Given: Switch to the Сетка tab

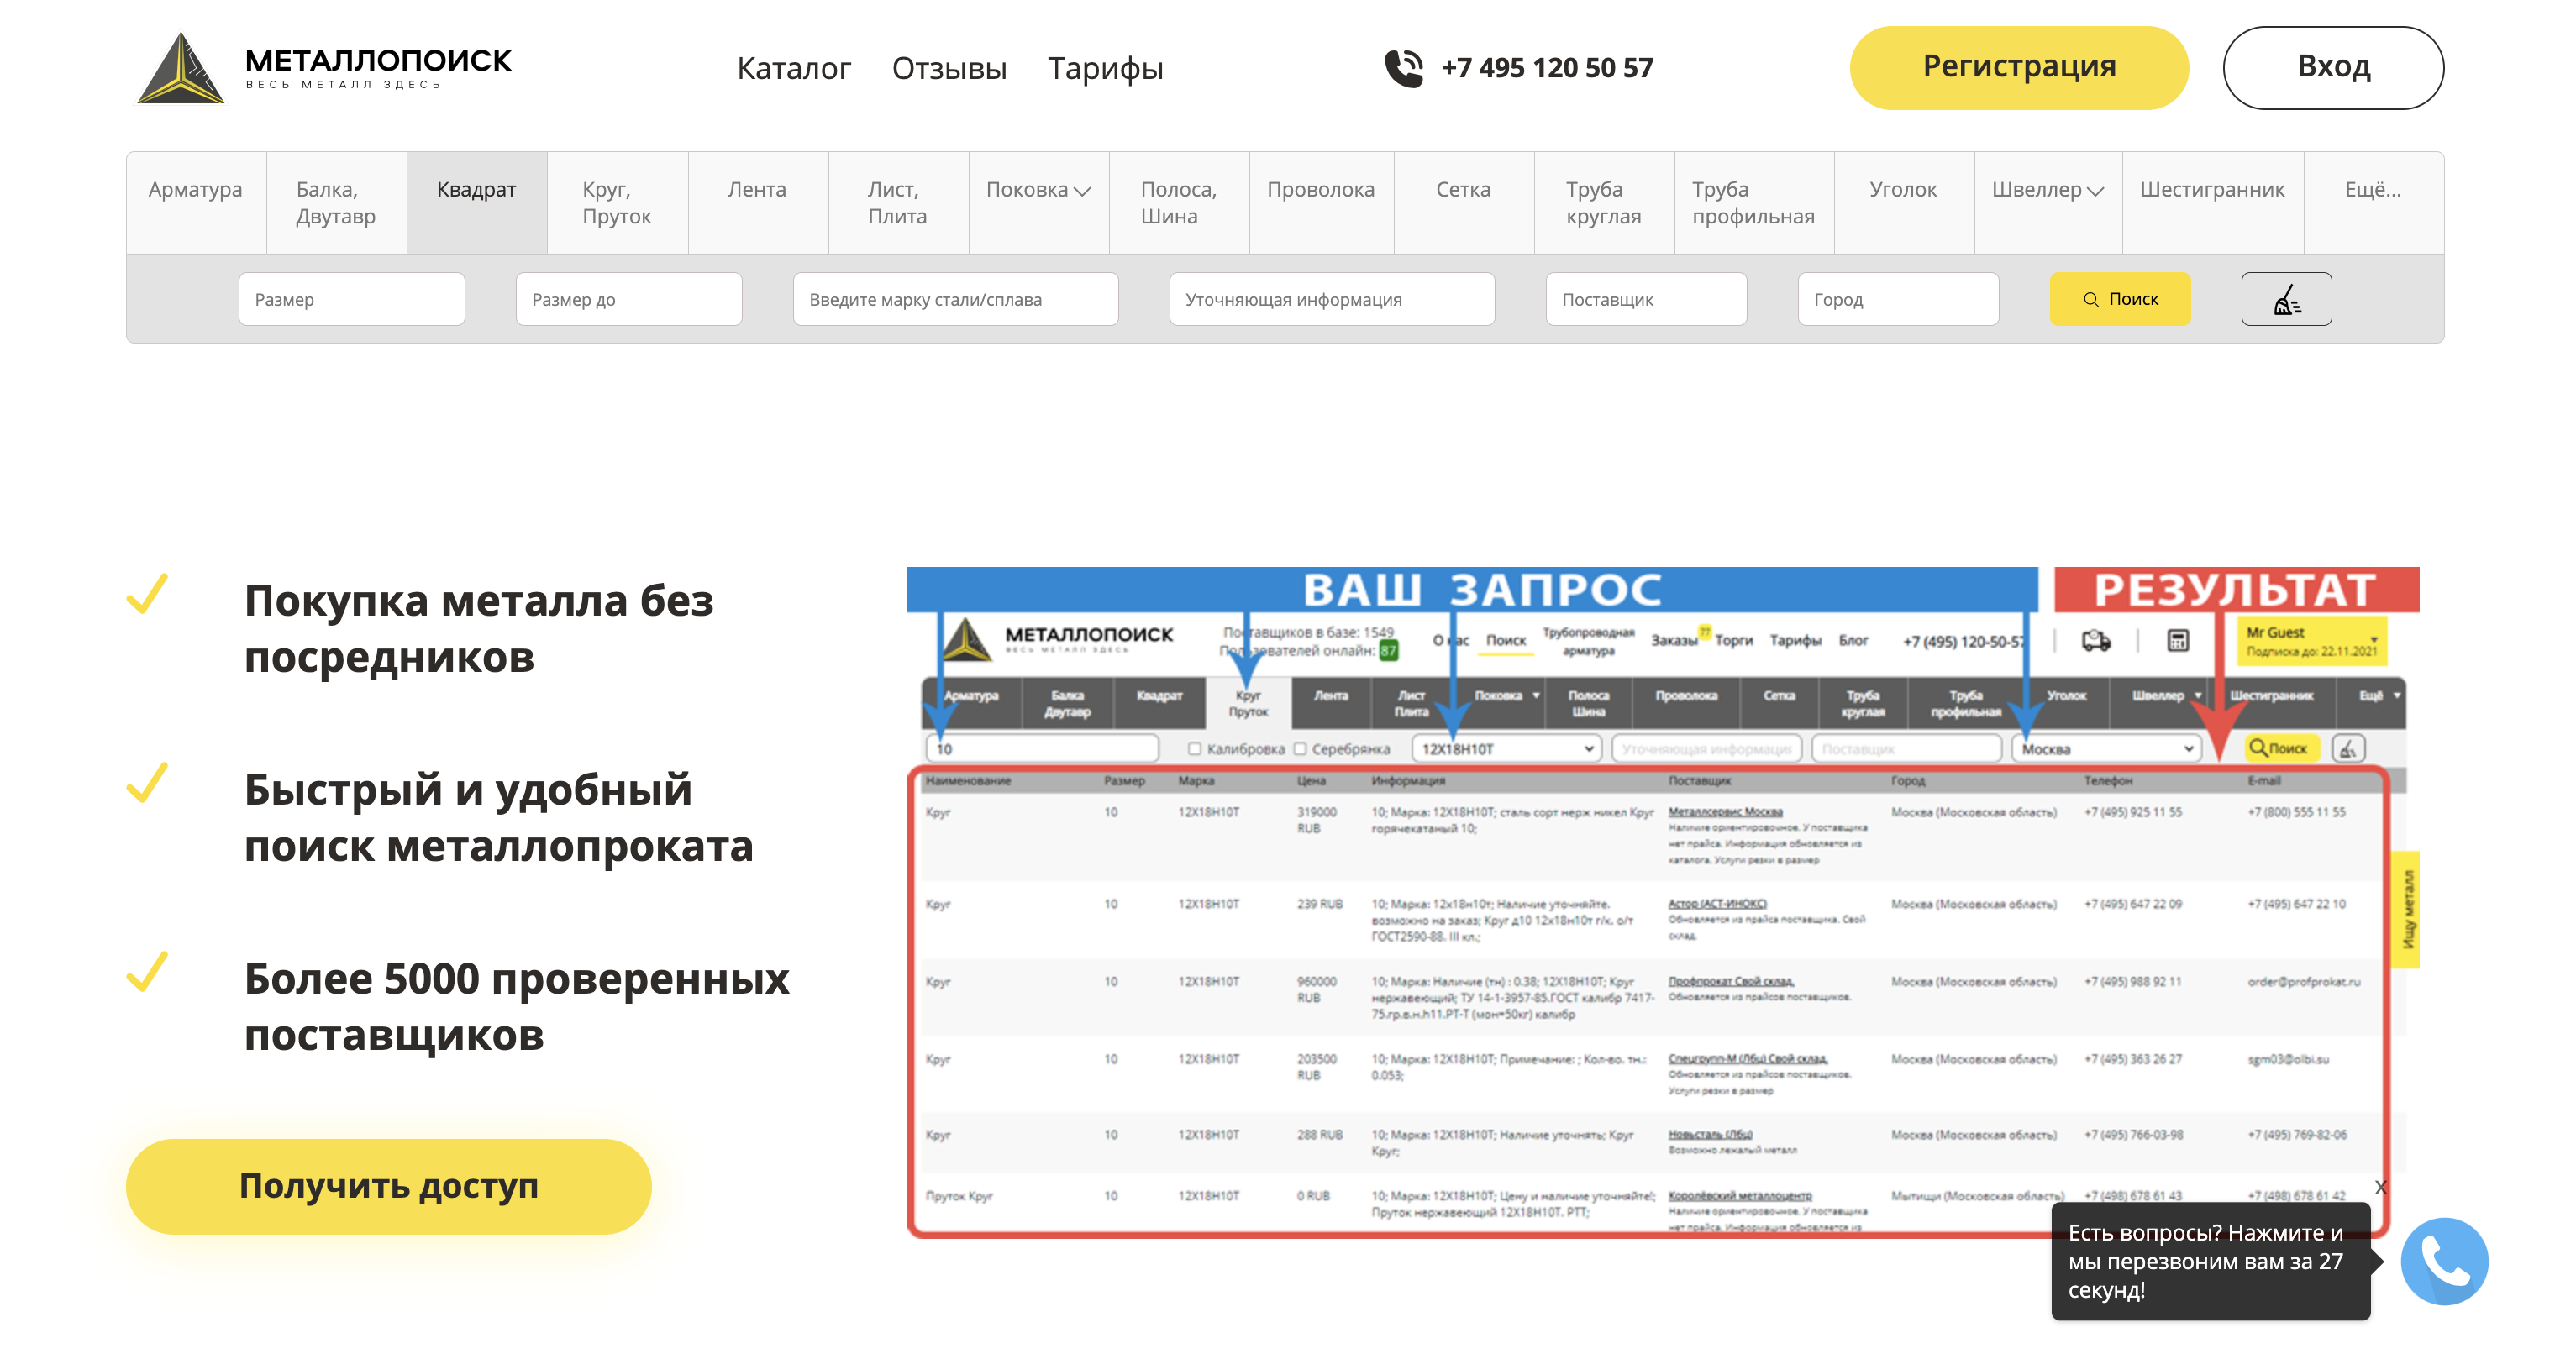Looking at the screenshot, I should coord(1464,203).
